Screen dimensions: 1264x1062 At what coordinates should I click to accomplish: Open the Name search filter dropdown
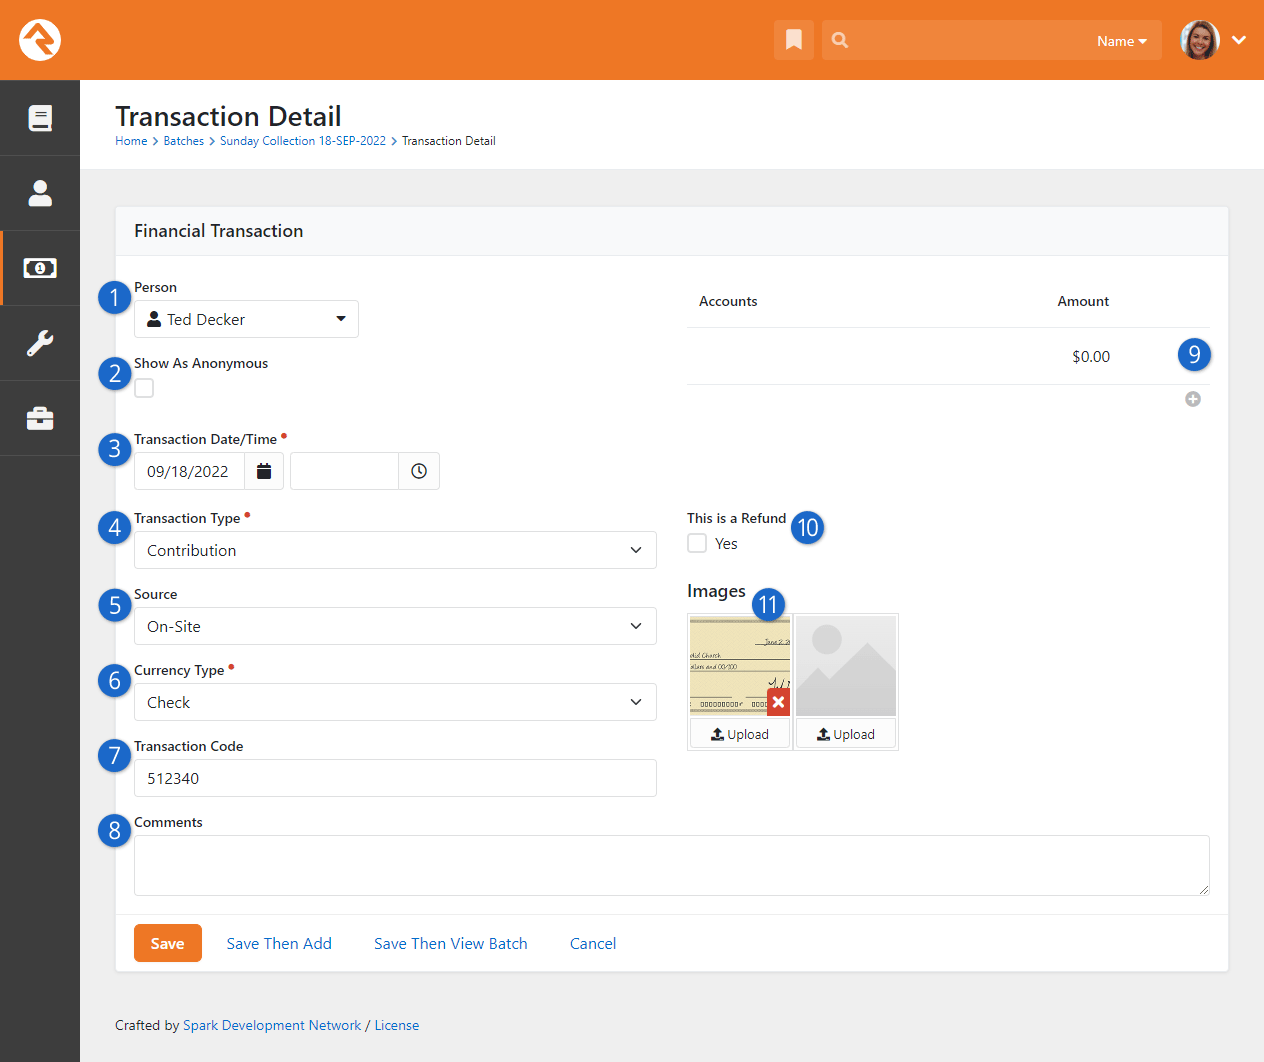[x=1121, y=41]
